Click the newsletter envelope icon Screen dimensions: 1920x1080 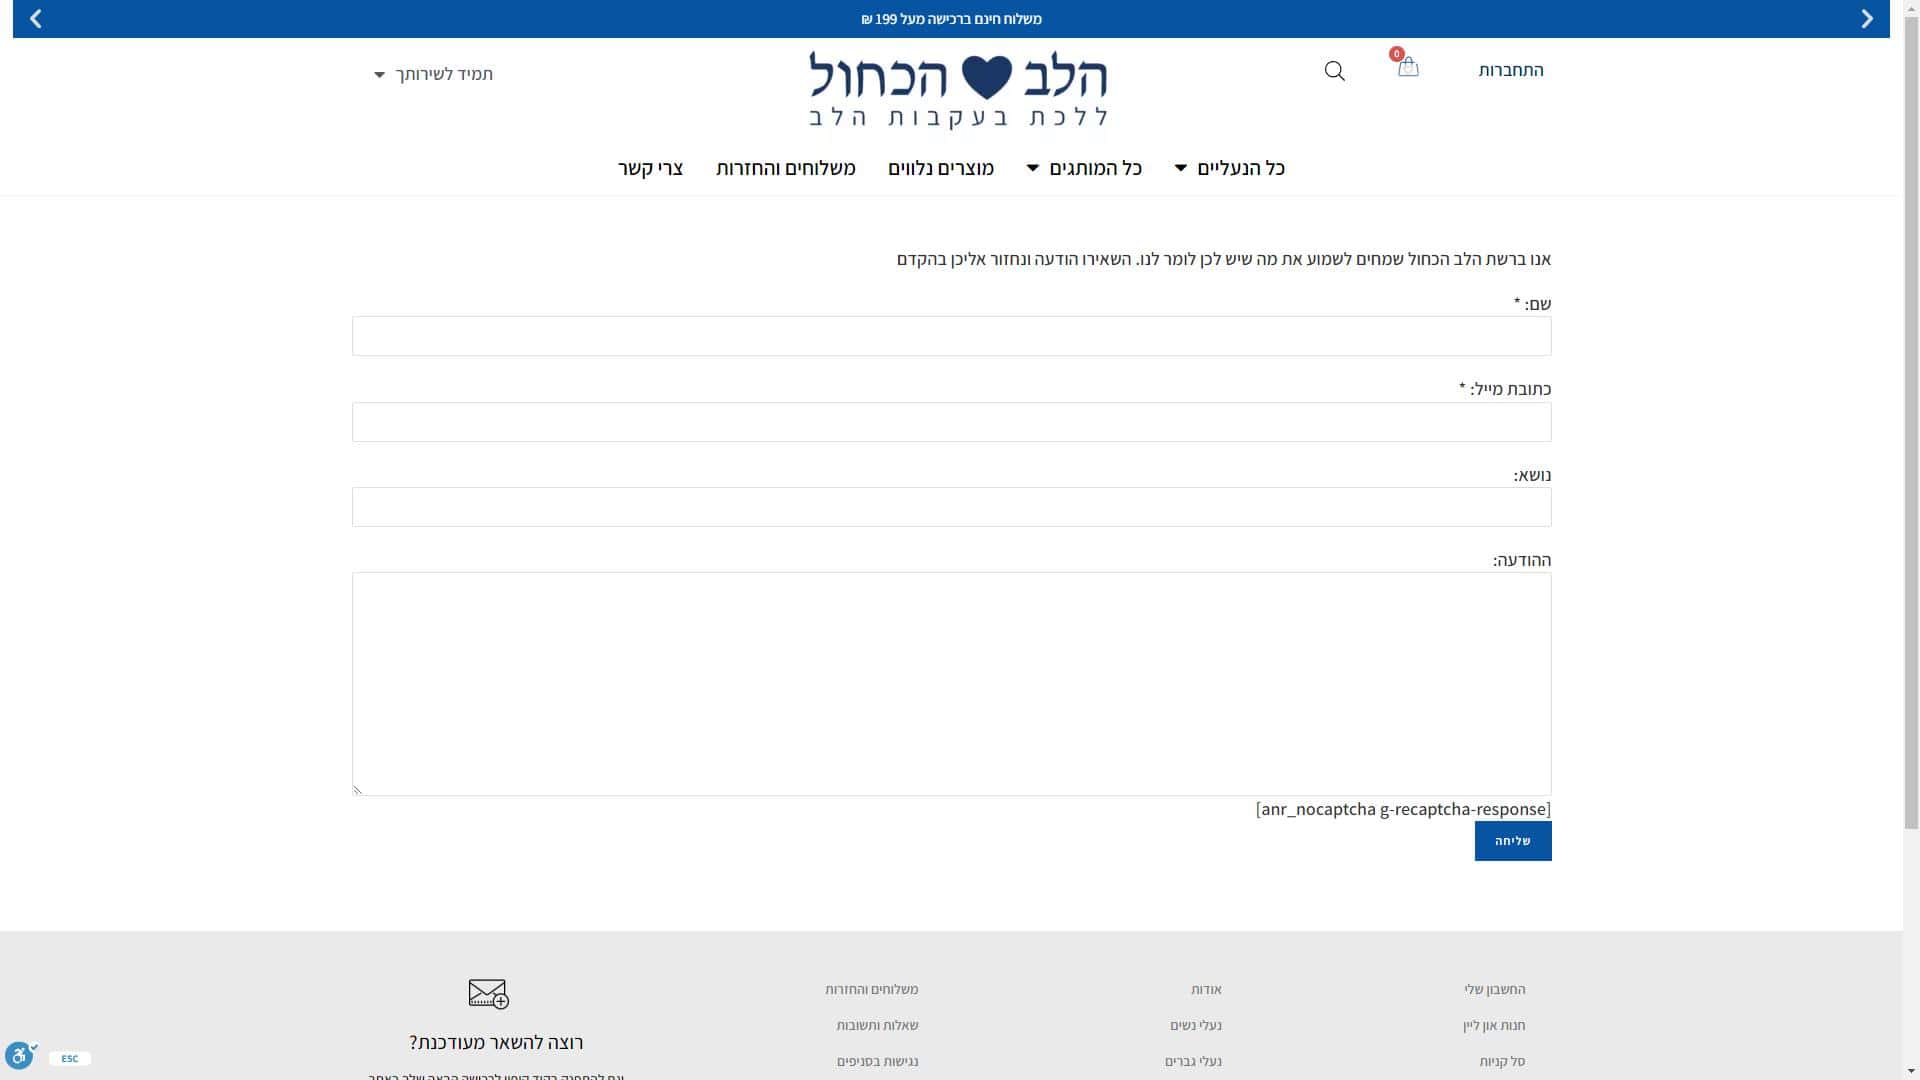tap(488, 993)
